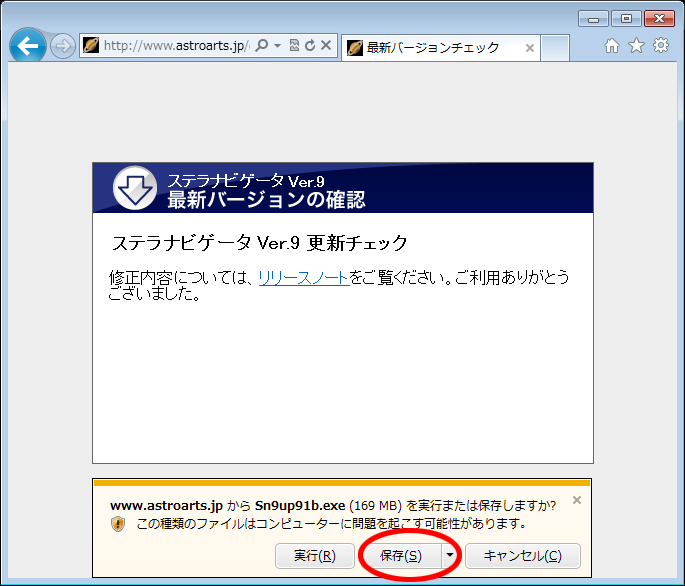This screenshot has height=586, width=685.
Task: Stop loading with the X icon
Action: click(326, 45)
